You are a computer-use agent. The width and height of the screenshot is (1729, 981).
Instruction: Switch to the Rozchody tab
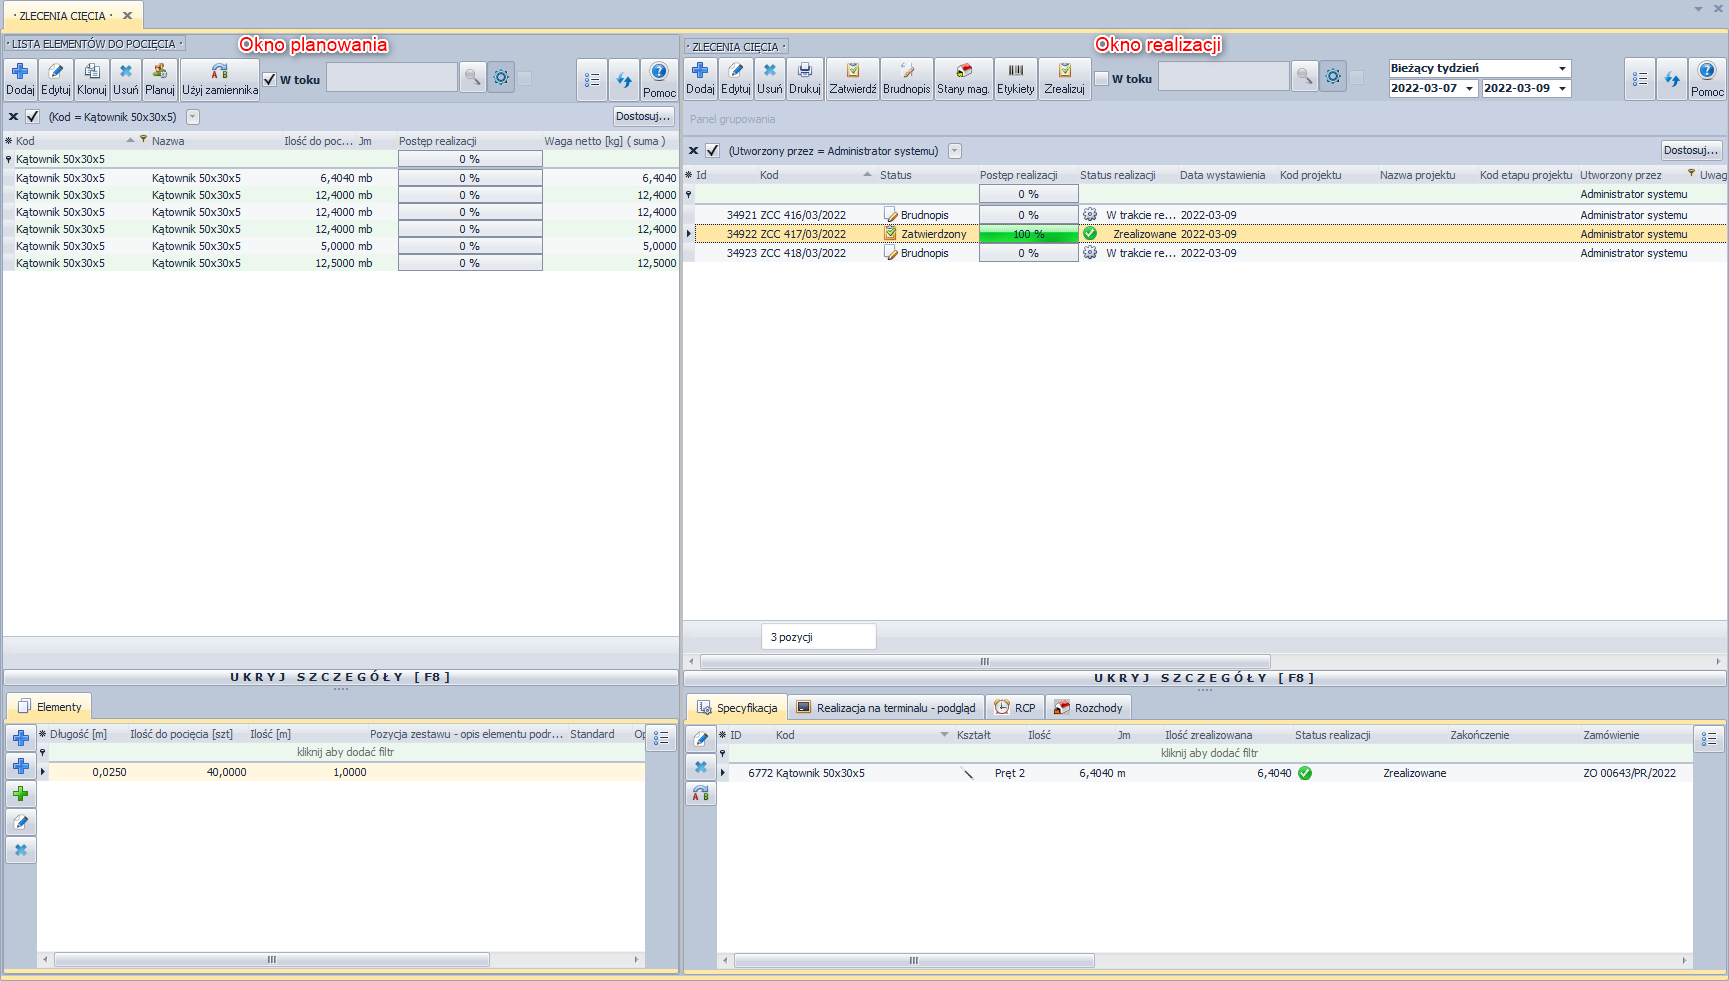pos(1088,708)
